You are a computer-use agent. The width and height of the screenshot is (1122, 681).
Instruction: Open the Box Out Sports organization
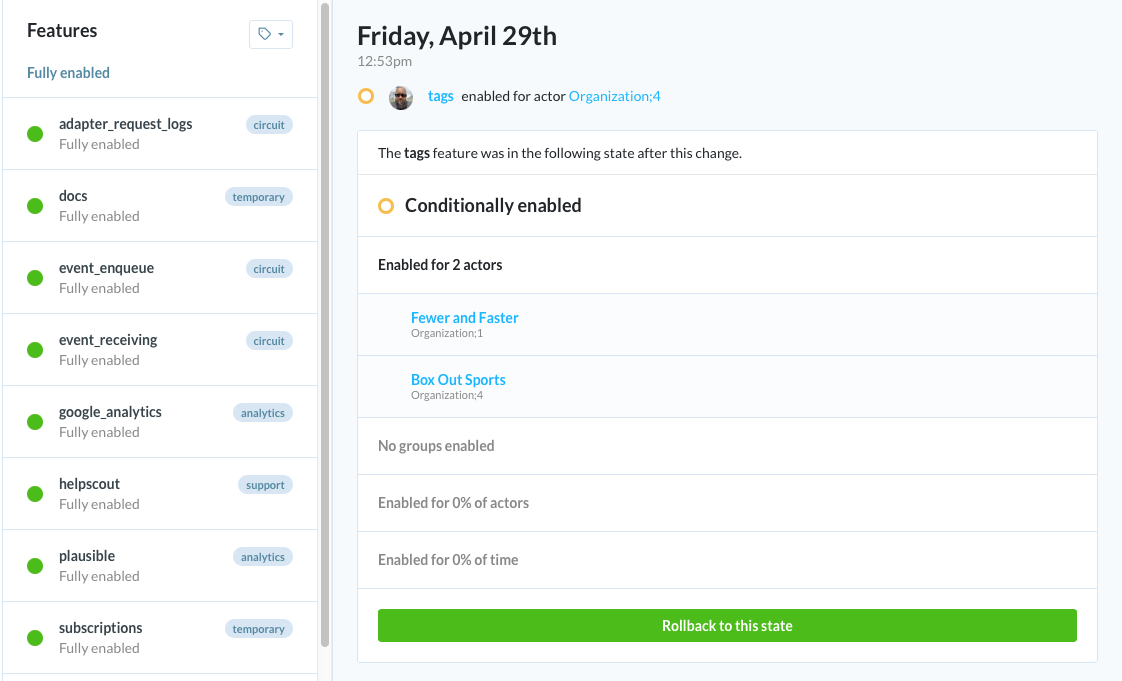(458, 379)
